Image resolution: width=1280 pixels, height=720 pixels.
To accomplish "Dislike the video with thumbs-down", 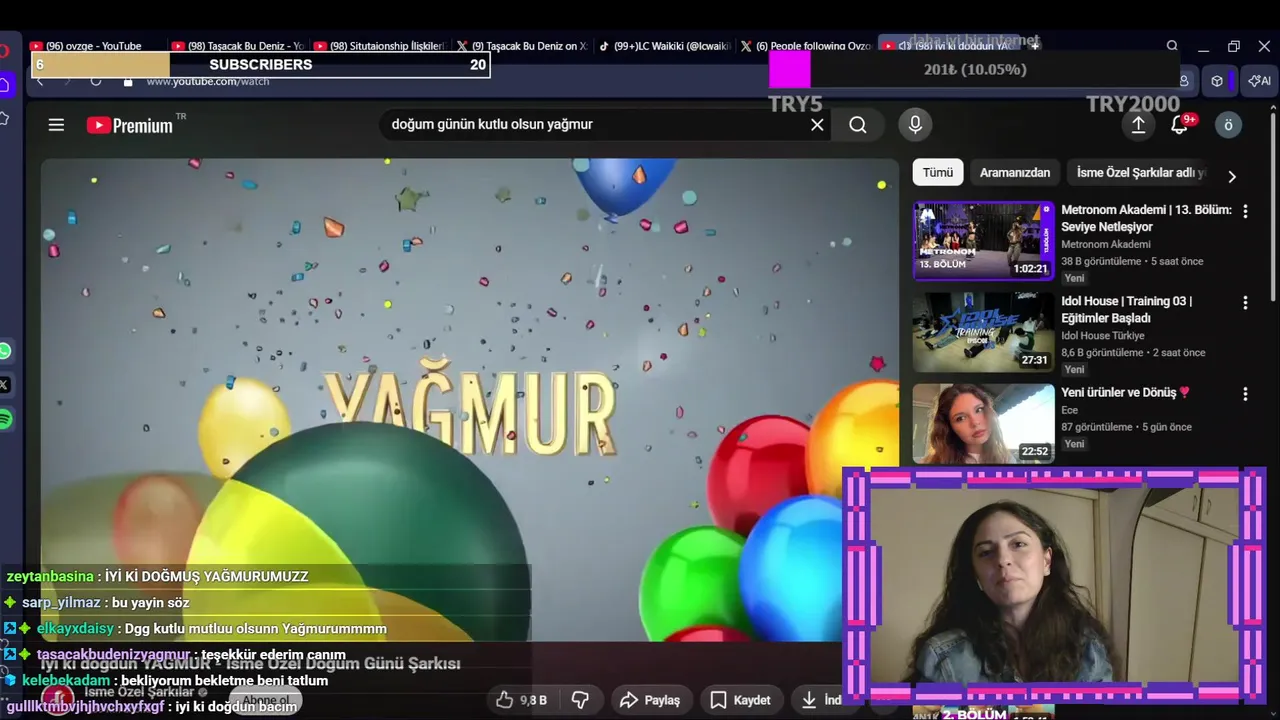I will 580,700.
